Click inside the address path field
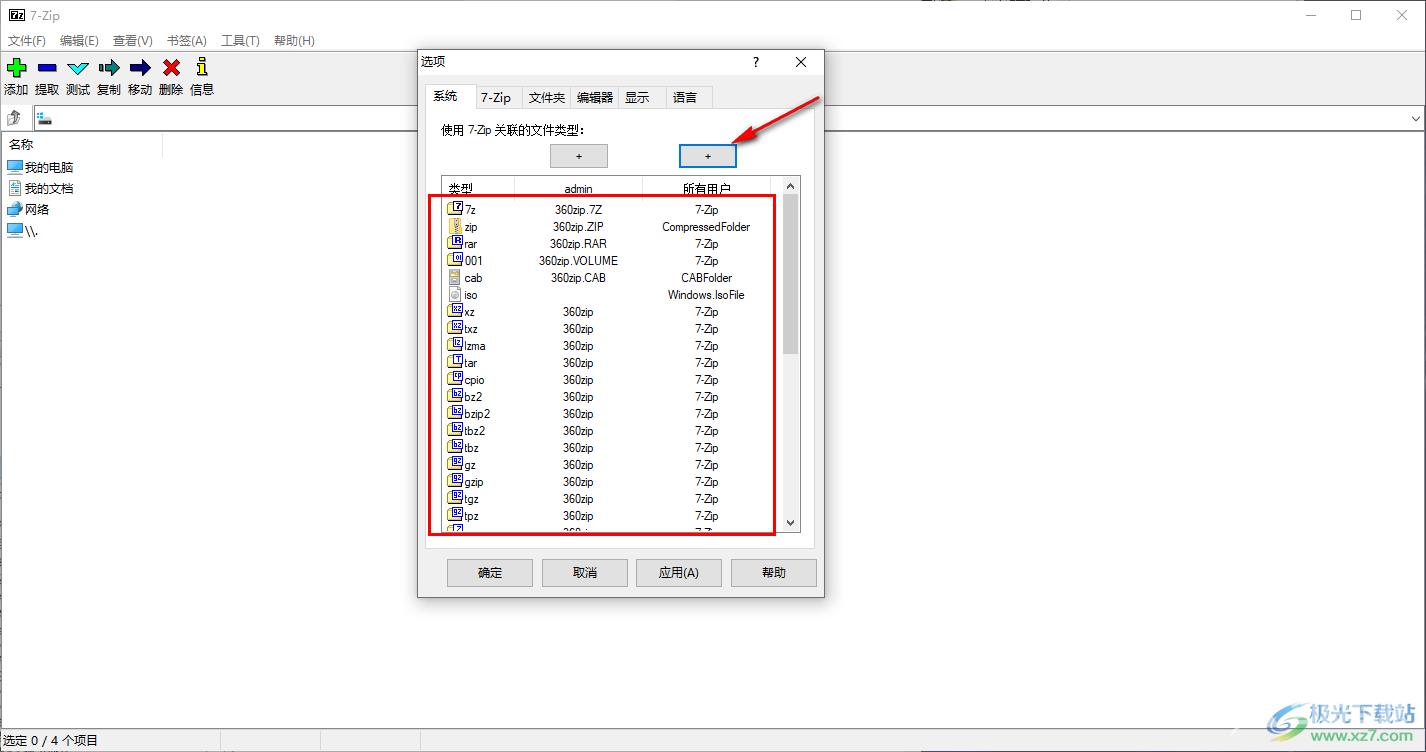Screen dimensions: 1426x752 click(720, 118)
